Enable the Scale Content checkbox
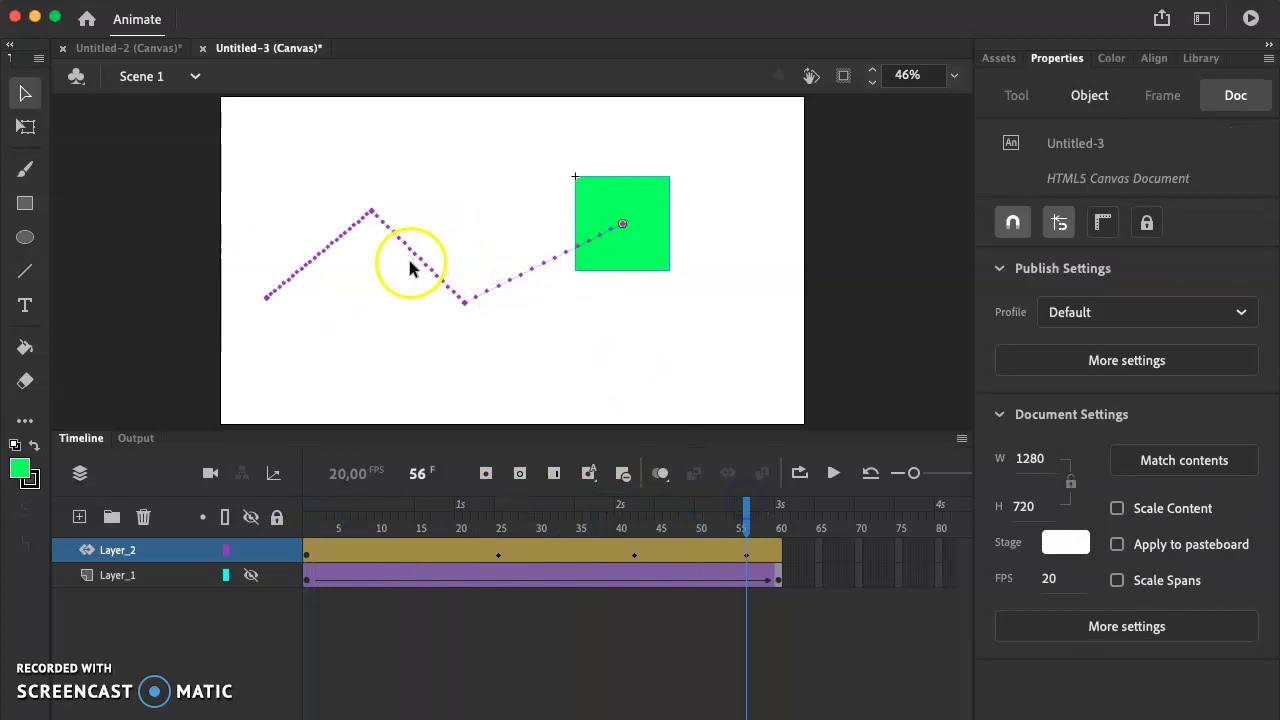The height and width of the screenshot is (720, 1280). point(1117,508)
